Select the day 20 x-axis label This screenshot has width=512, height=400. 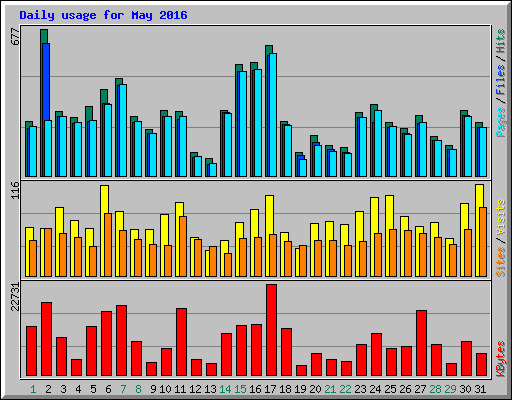pyautogui.click(x=315, y=389)
